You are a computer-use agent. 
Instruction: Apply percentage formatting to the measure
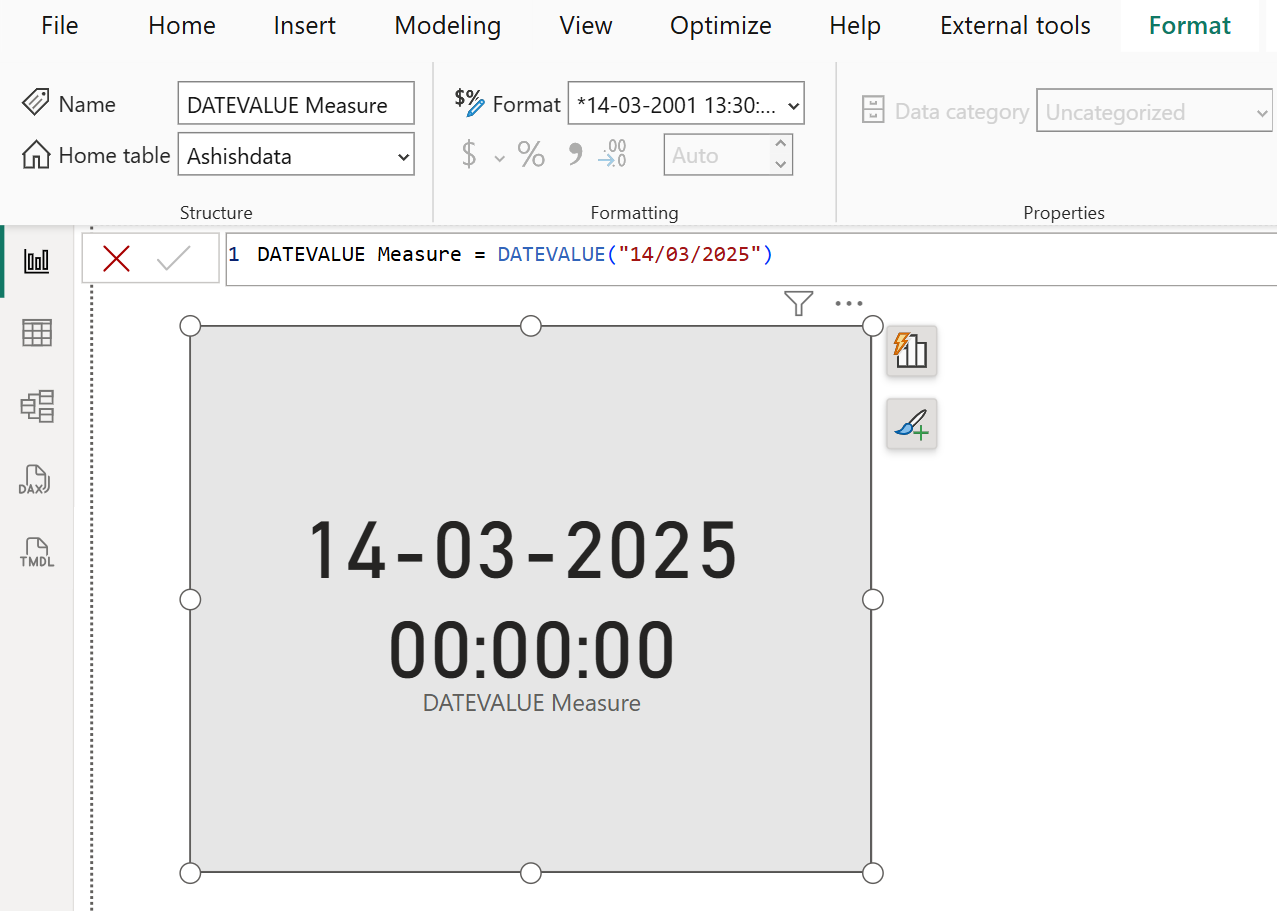pos(531,154)
